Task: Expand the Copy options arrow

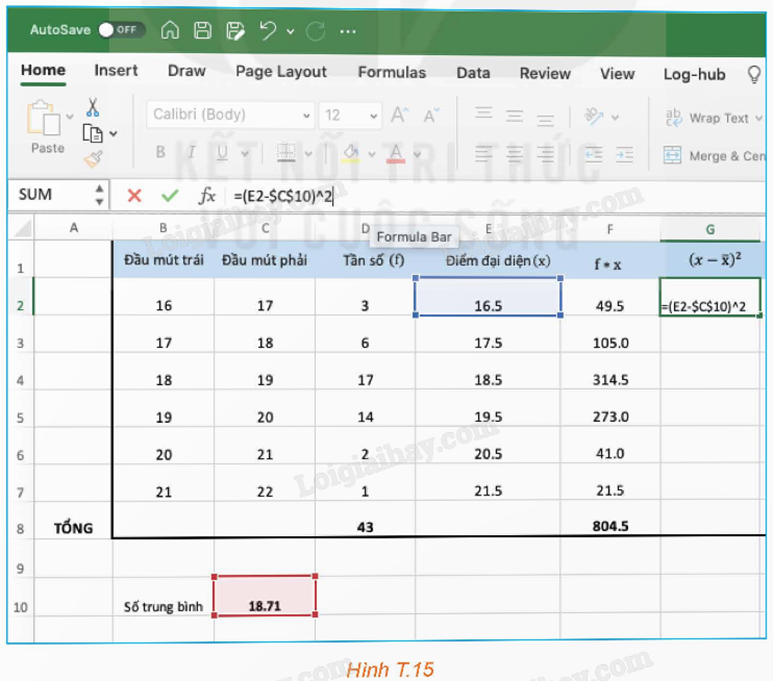Action: 113,134
